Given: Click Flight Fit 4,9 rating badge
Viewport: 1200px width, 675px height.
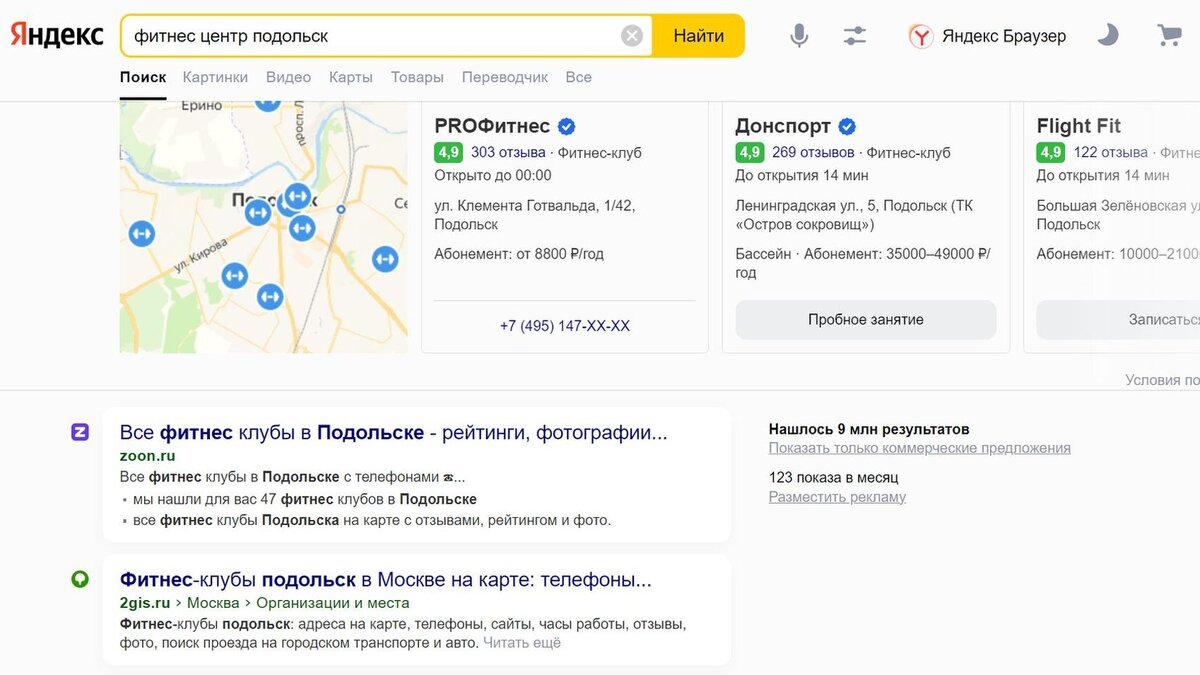Looking at the screenshot, I should (1050, 153).
